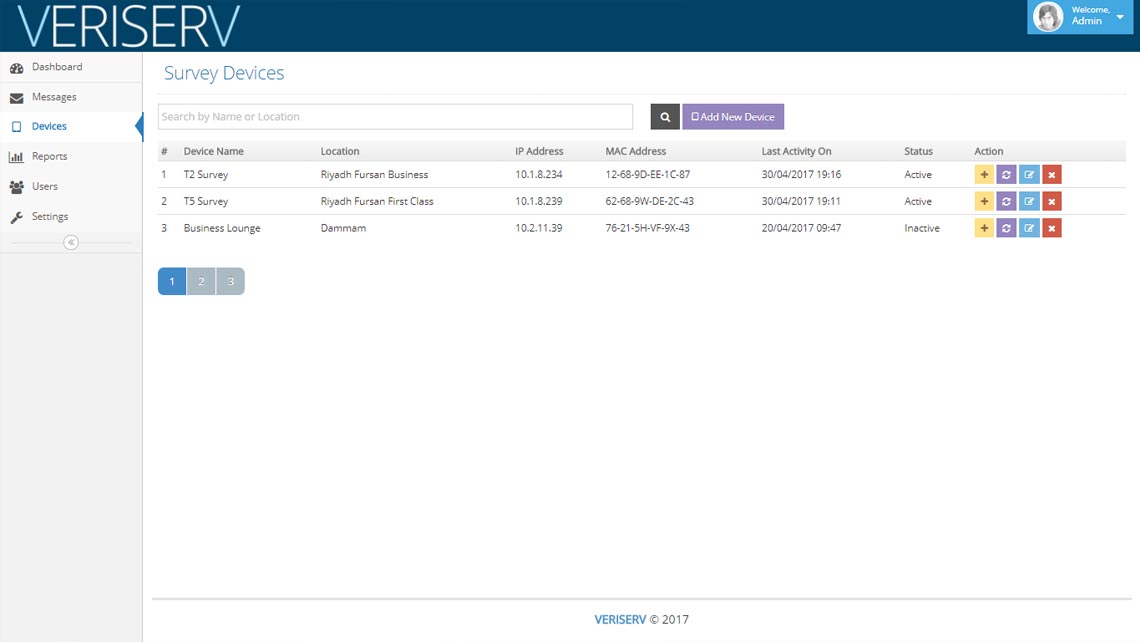Open Dashboard from the sidebar

click(57, 67)
